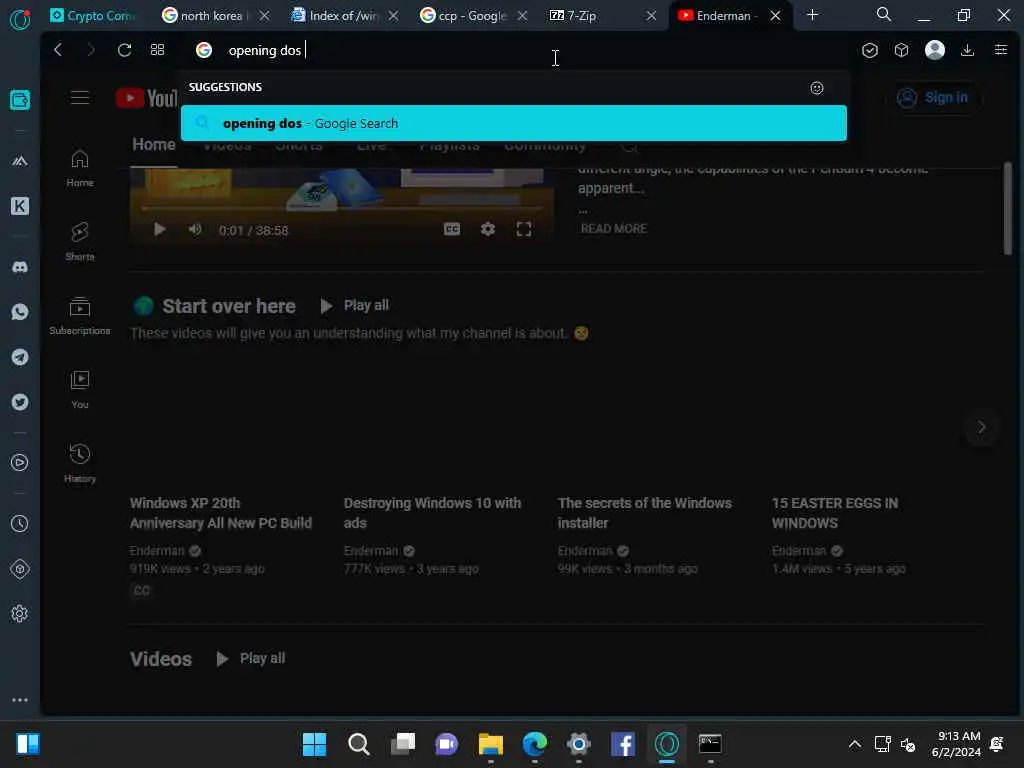1024x768 pixels.
Task: Open Subscriptions in YouTube left rail
Action: click(80, 316)
